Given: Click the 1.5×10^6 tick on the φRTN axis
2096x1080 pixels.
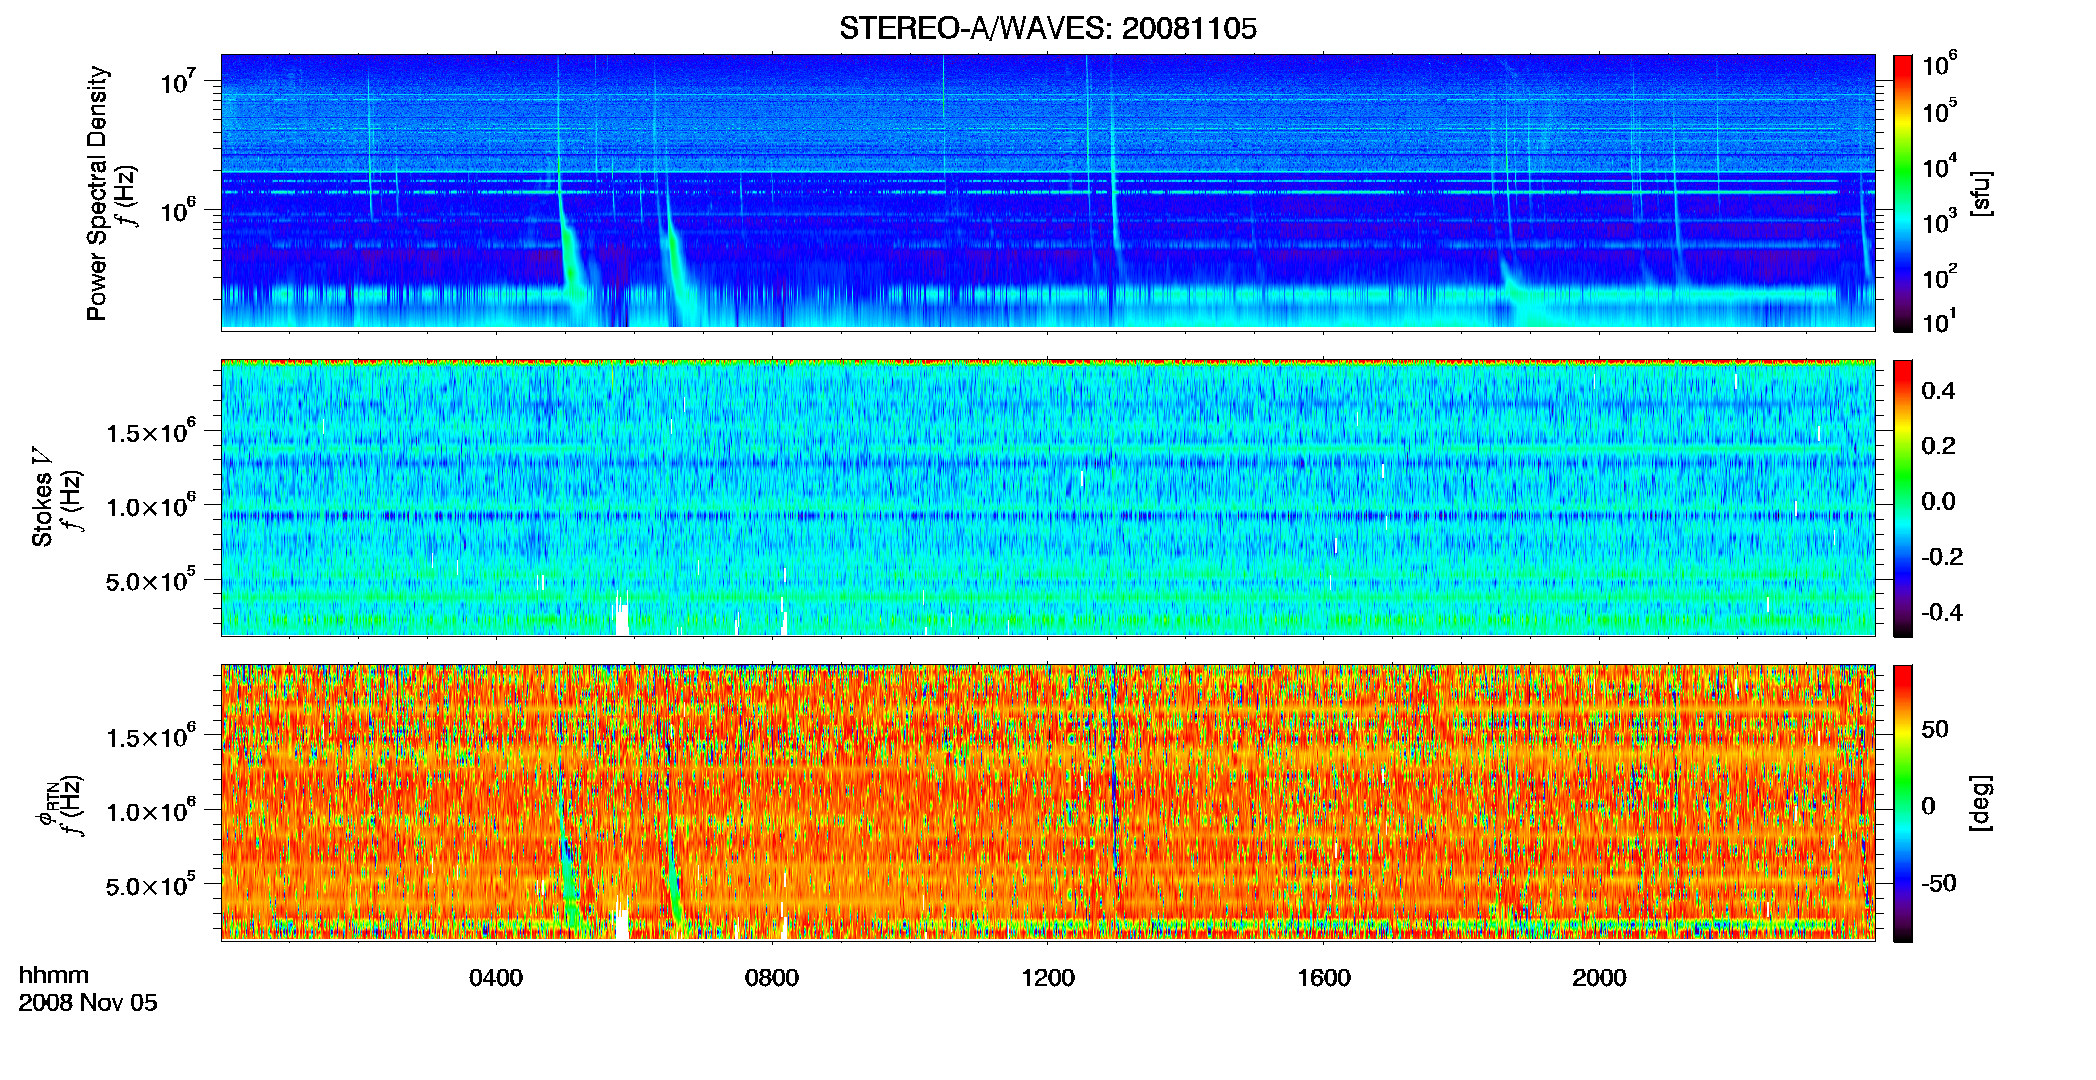Looking at the screenshot, I should [x=150, y=735].
